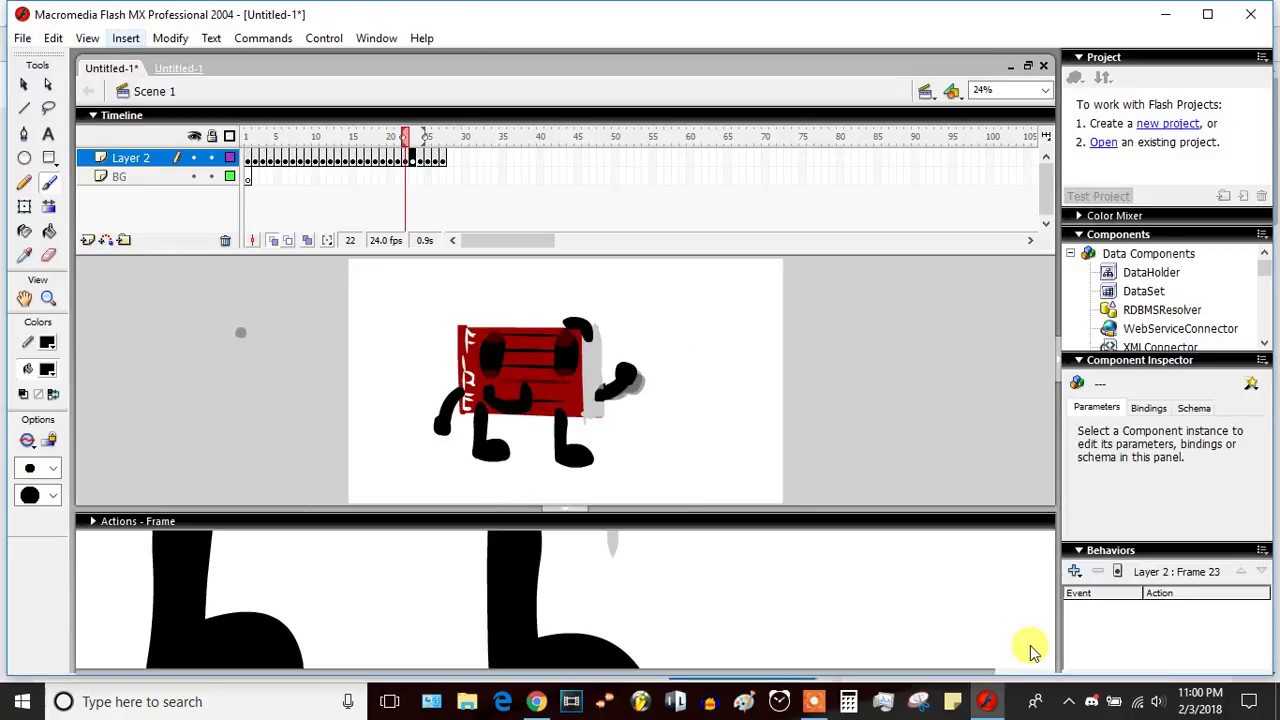Open the fill color swatch
Screen dimensions: 1280x720
point(47,369)
